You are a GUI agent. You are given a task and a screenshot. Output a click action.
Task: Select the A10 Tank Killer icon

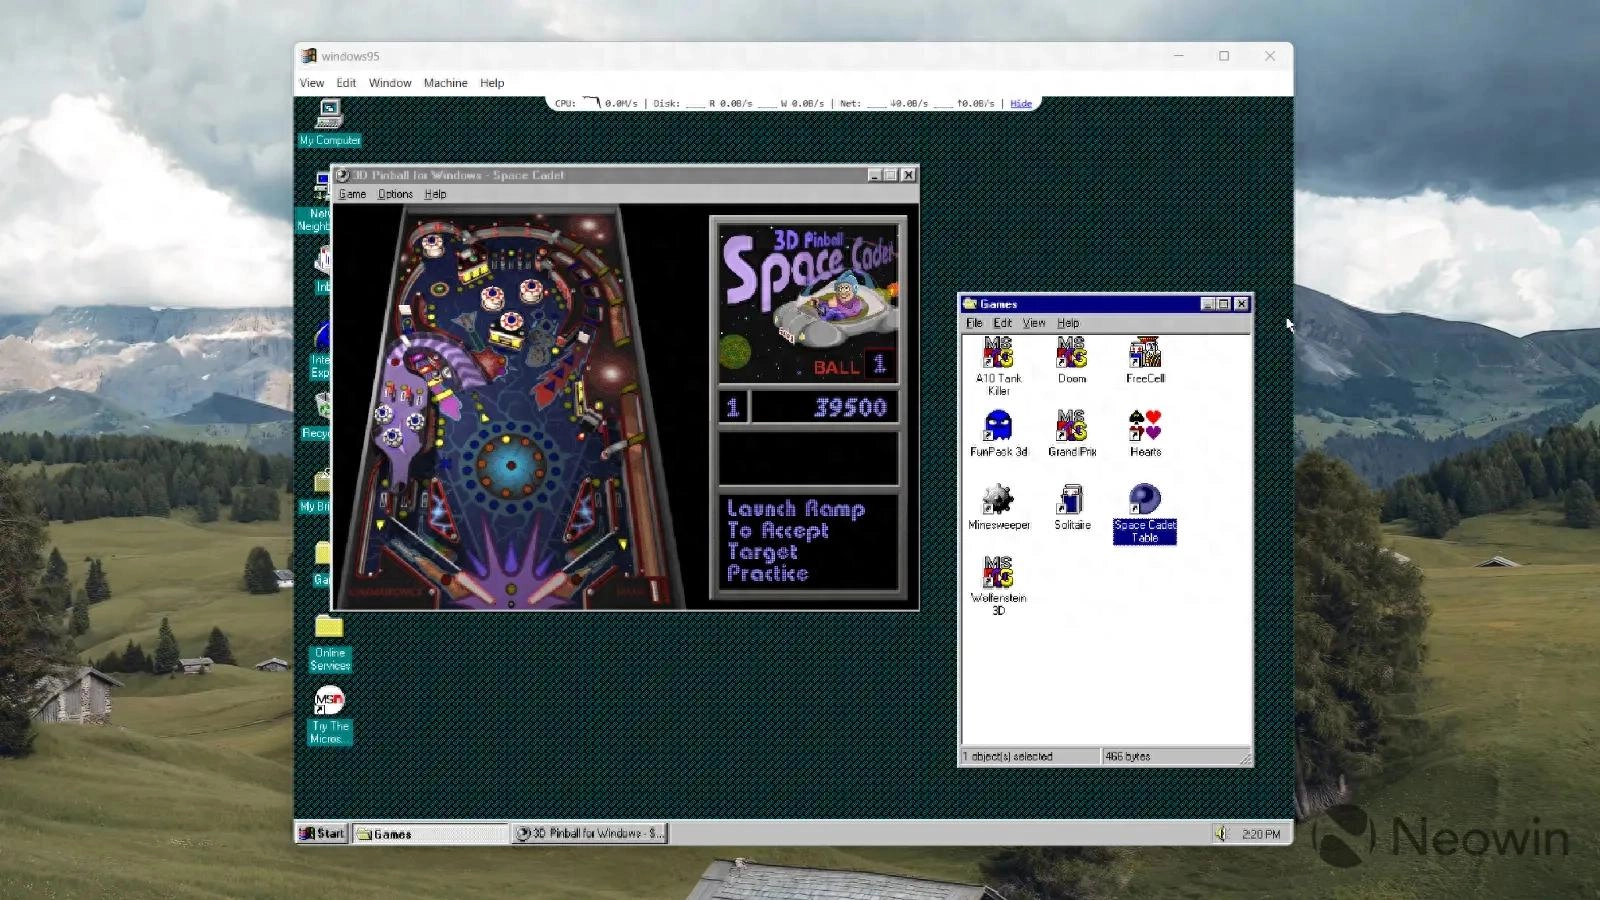click(x=997, y=355)
